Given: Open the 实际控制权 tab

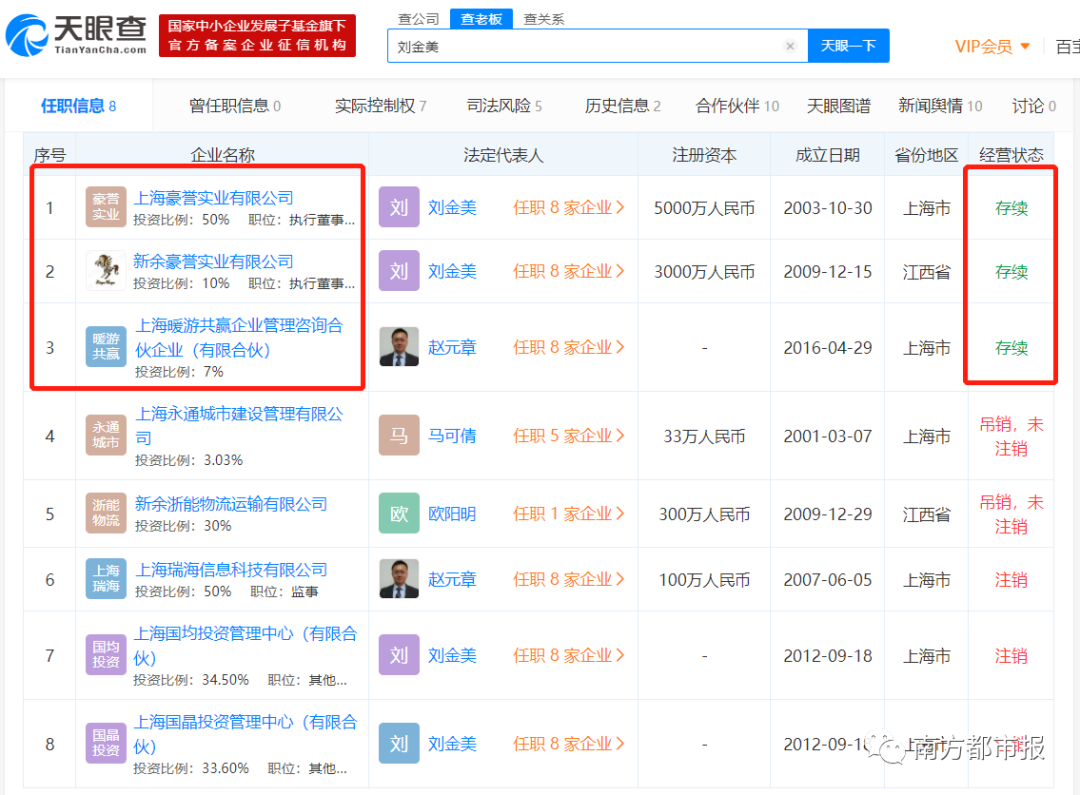Looking at the screenshot, I should click(380, 106).
